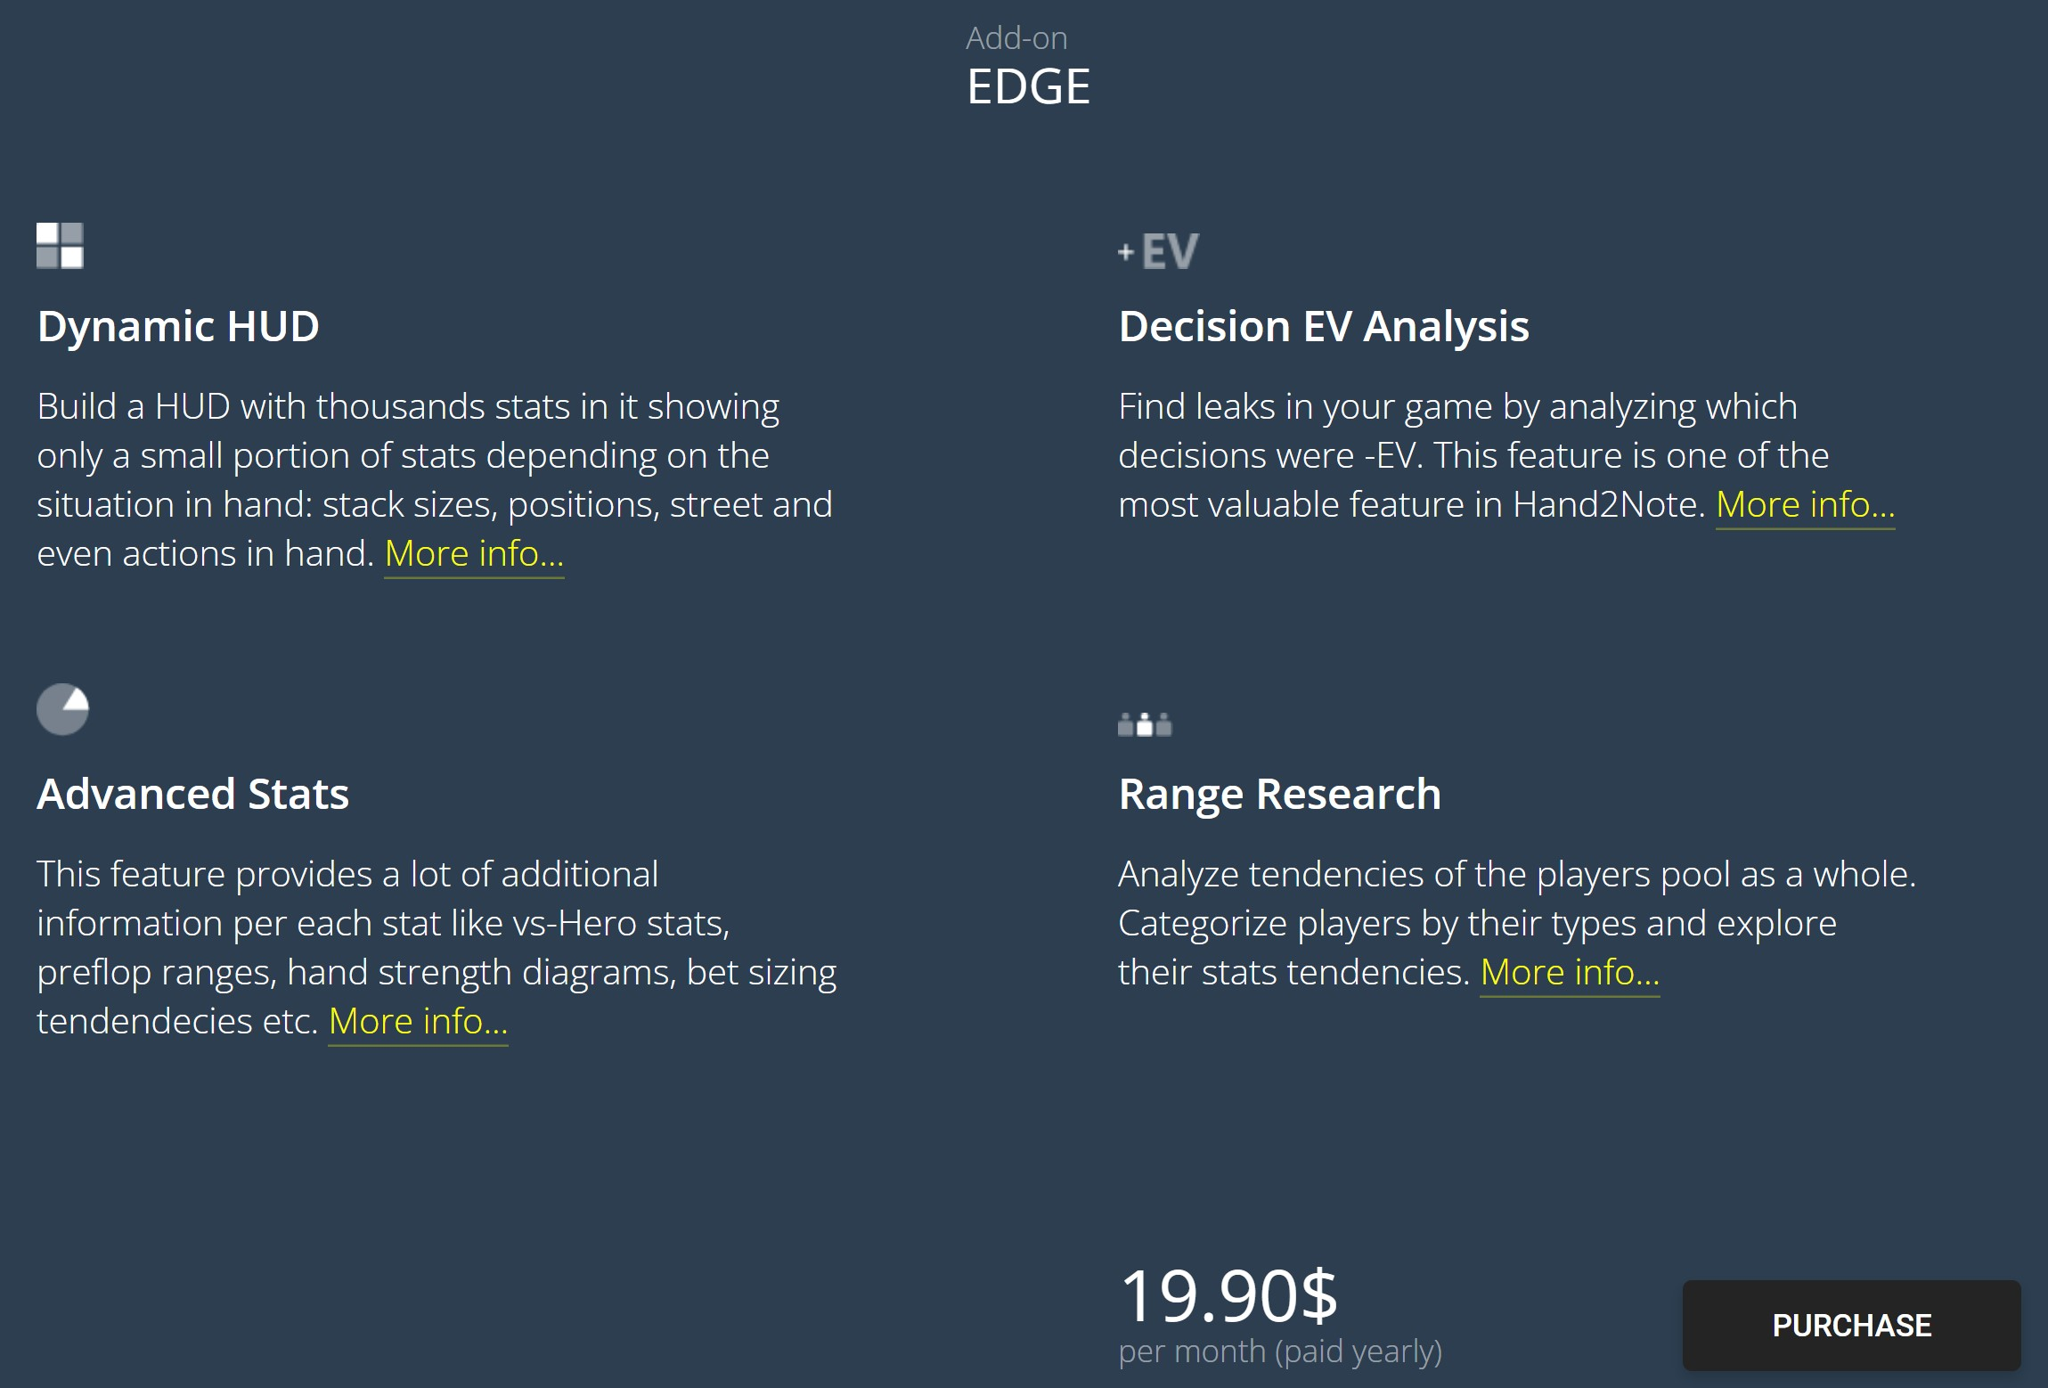Select the Decision EV Analysis heading
Screen dimensions: 2048x1388
click(x=1323, y=326)
